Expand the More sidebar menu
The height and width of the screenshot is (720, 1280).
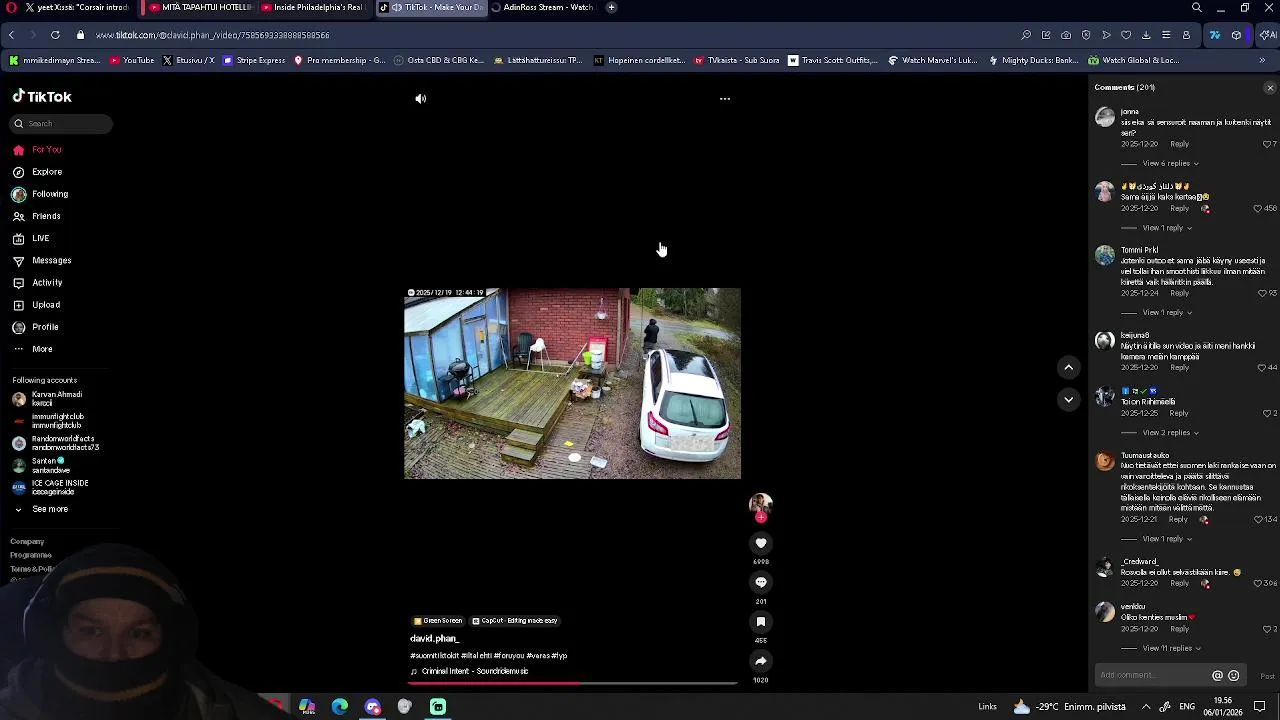[x=32, y=349]
